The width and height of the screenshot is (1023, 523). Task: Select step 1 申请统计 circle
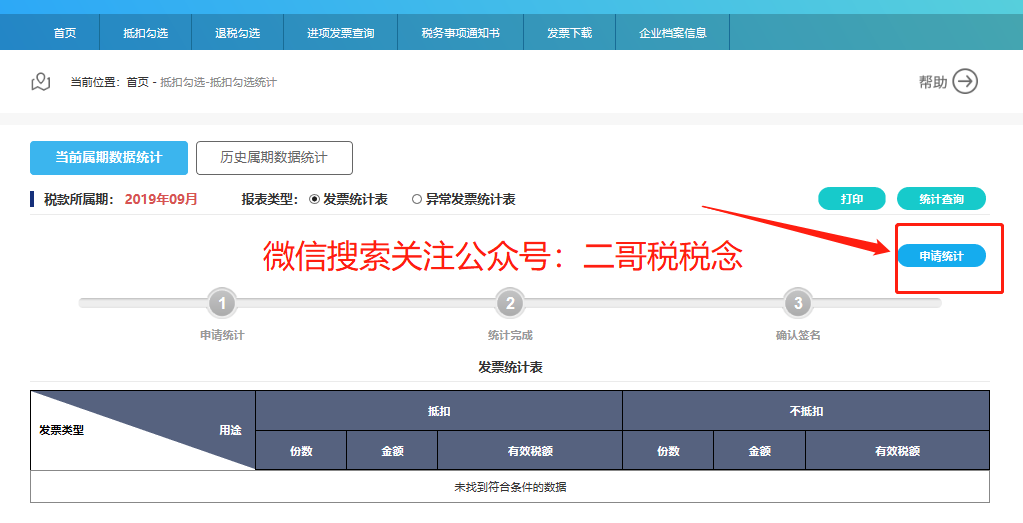coord(222,303)
